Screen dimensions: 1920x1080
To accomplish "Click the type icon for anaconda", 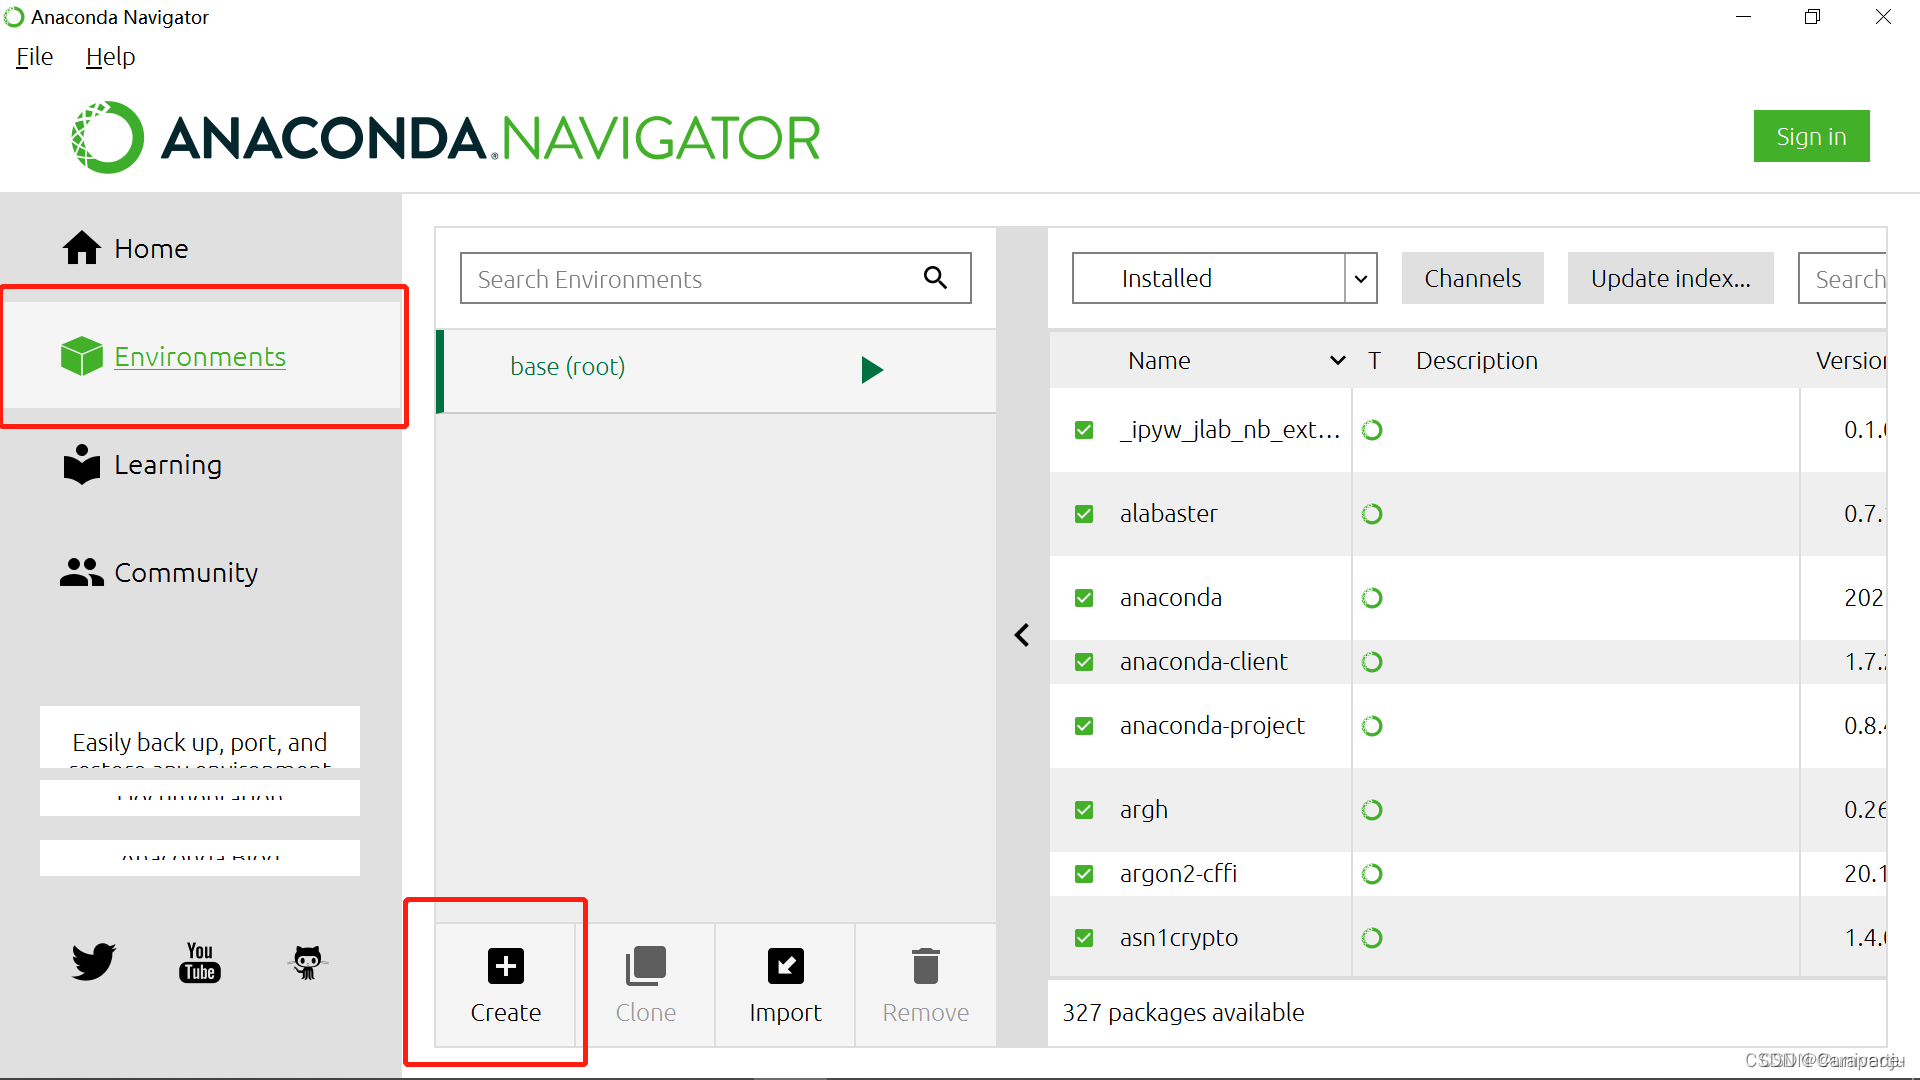I will tap(1372, 598).
